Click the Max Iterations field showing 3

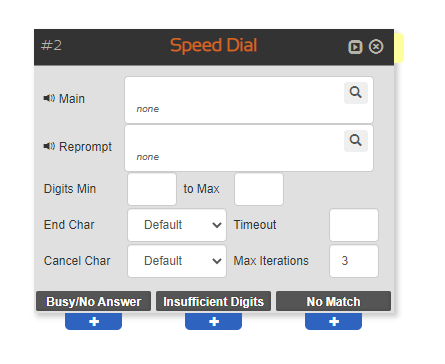[354, 261]
